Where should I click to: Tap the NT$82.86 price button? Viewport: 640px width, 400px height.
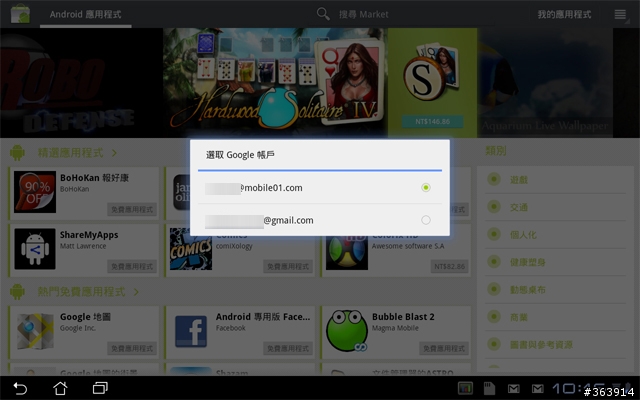pyautogui.click(x=449, y=267)
